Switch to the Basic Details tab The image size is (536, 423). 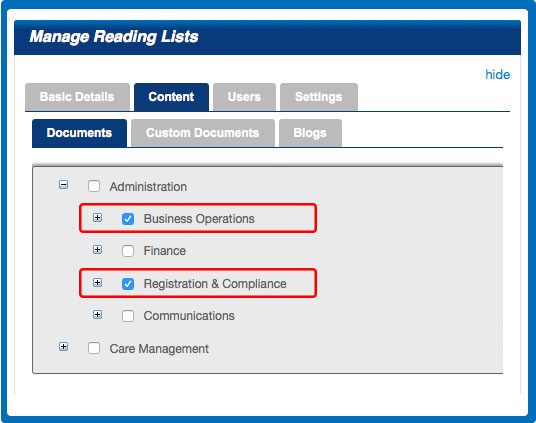[x=77, y=97]
